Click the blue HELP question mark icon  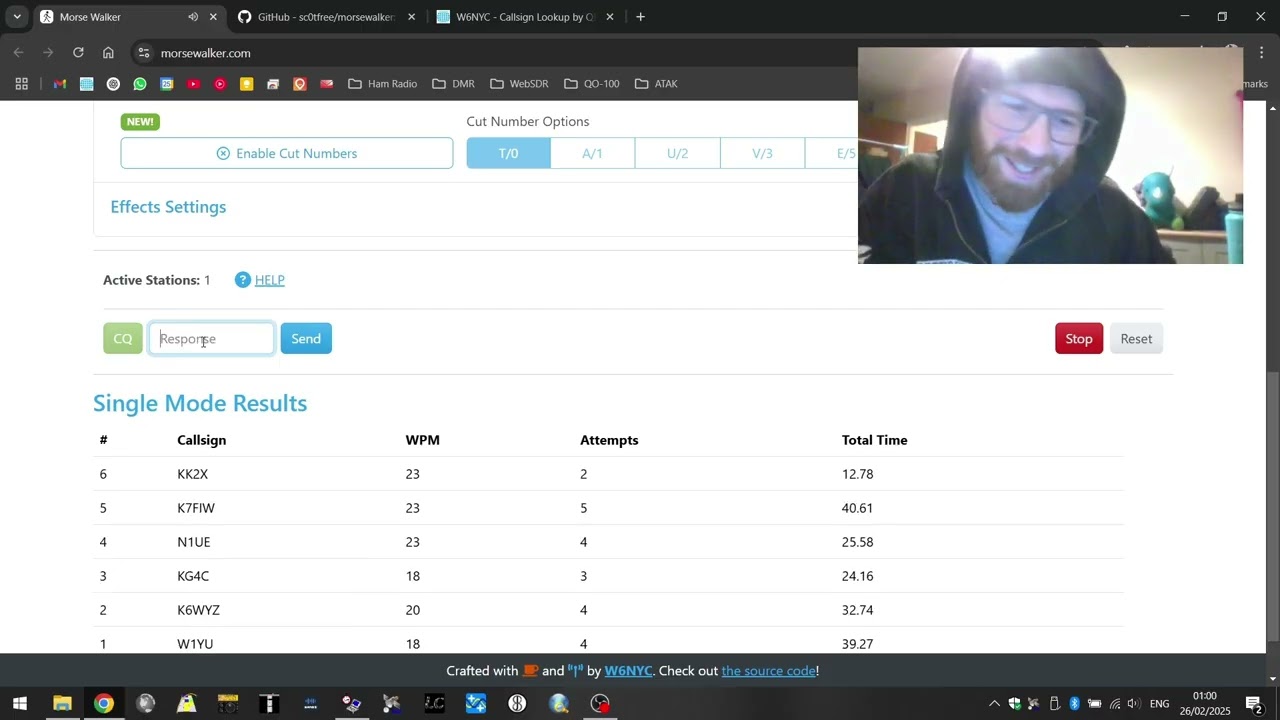pyautogui.click(x=242, y=280)
